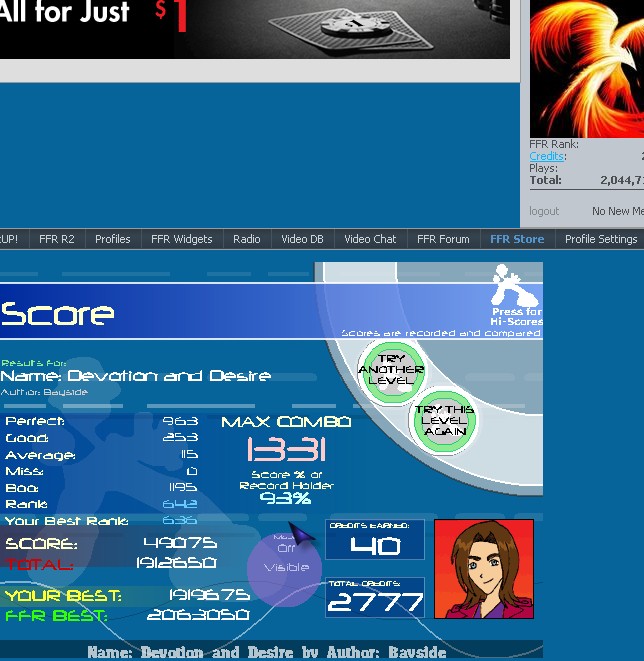
Task: Click the Try This Level Again button
Action: (443, 420)
